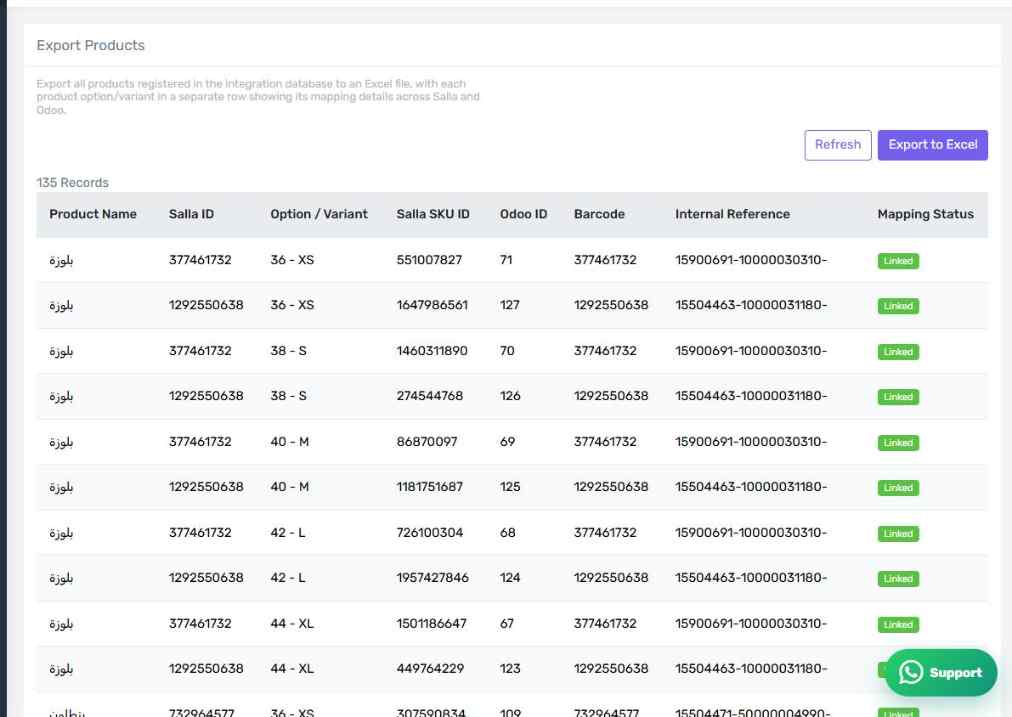Click the Odoo ID column header

click(x=523, y=214)
